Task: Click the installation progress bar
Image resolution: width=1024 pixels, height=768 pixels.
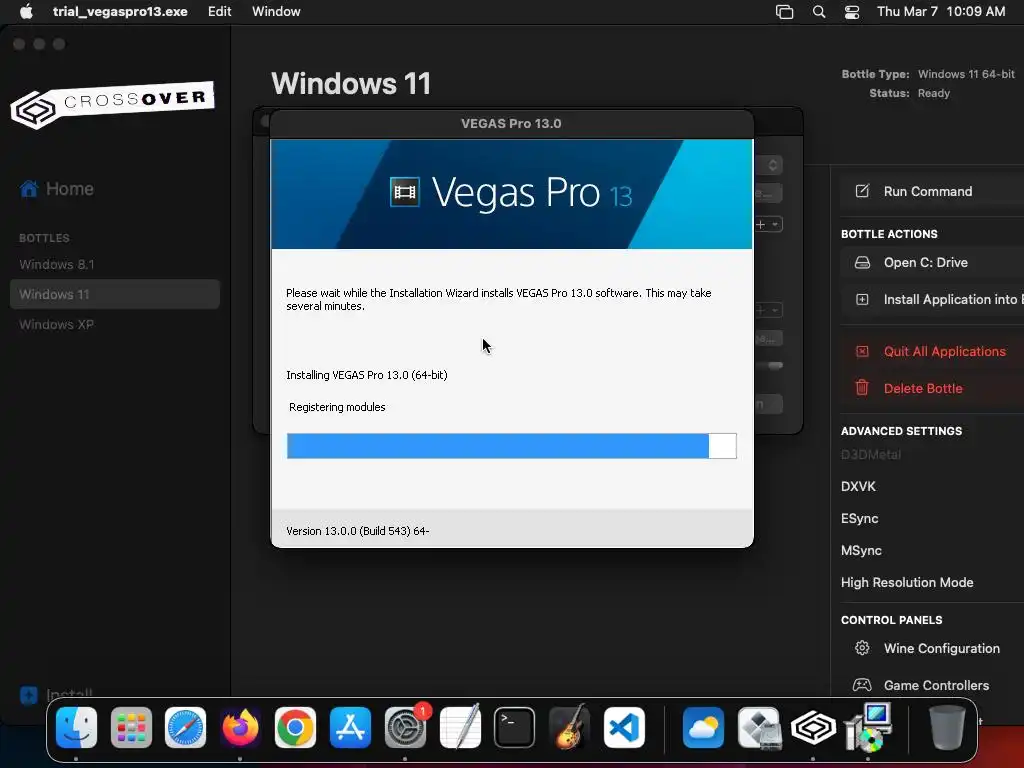Action: click(x=511, y=446)
